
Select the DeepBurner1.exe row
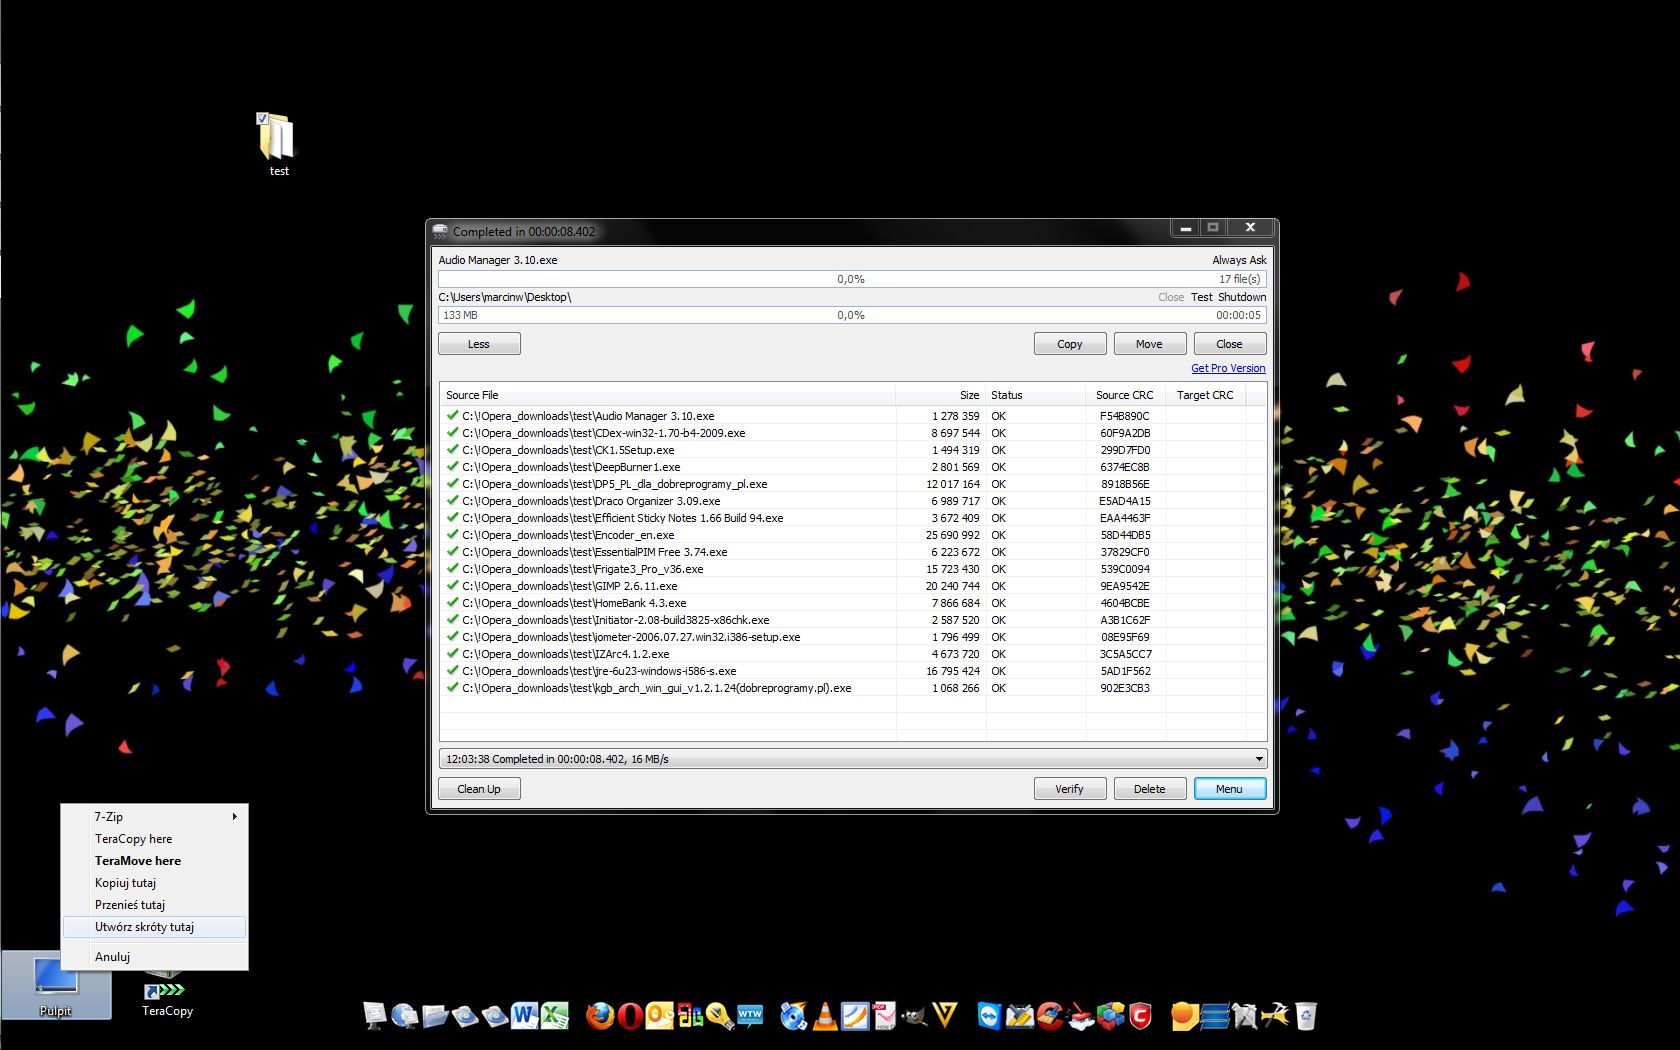click(852, 467)
